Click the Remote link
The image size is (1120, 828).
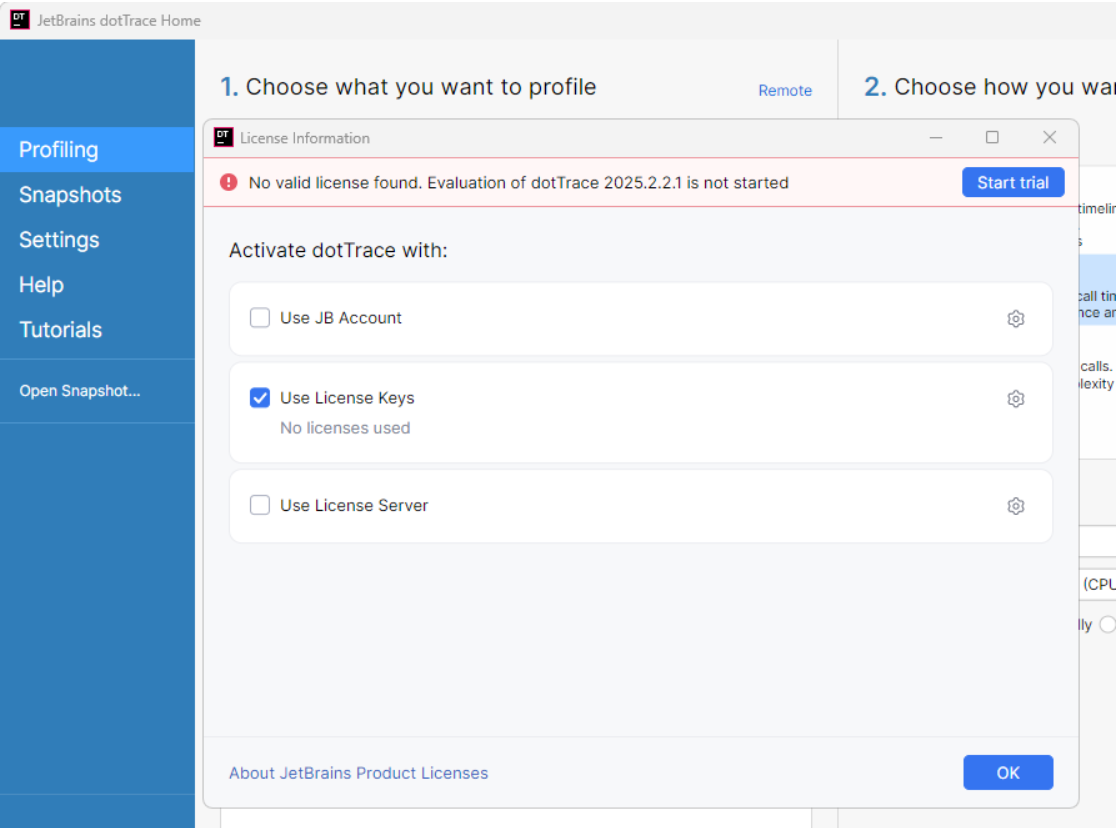click(785, 90)
